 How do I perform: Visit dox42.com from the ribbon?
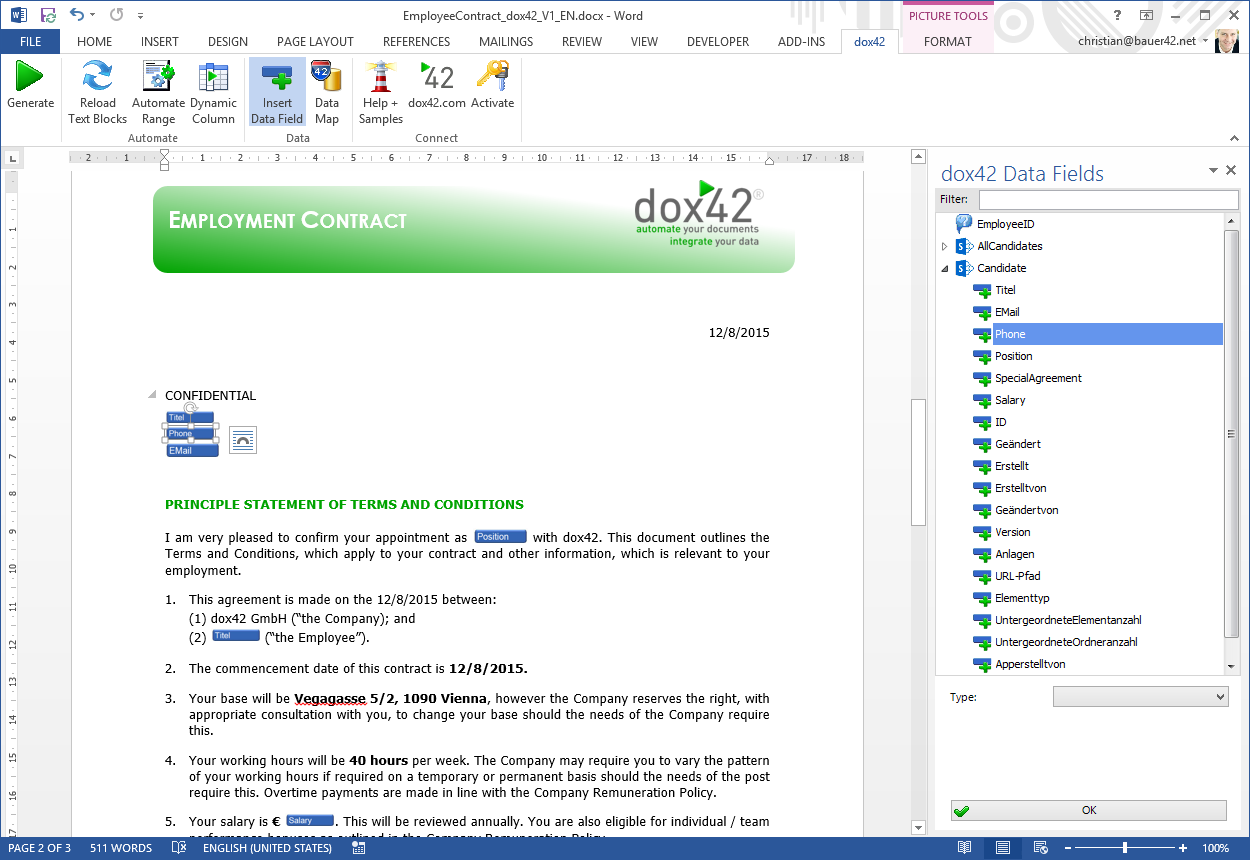point(437,85)
